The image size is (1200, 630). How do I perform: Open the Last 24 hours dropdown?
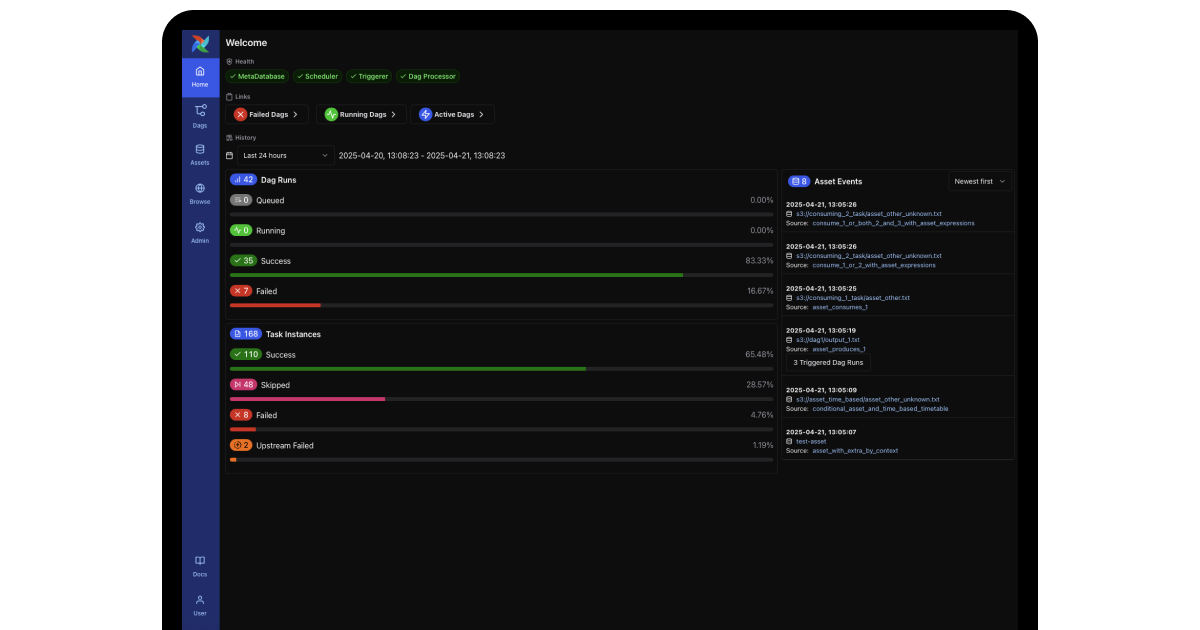click(285, 155)
